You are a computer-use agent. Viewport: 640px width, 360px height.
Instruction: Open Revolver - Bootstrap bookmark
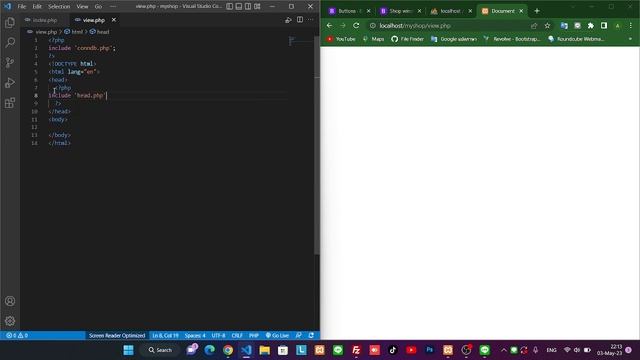(x=512, y=39)
